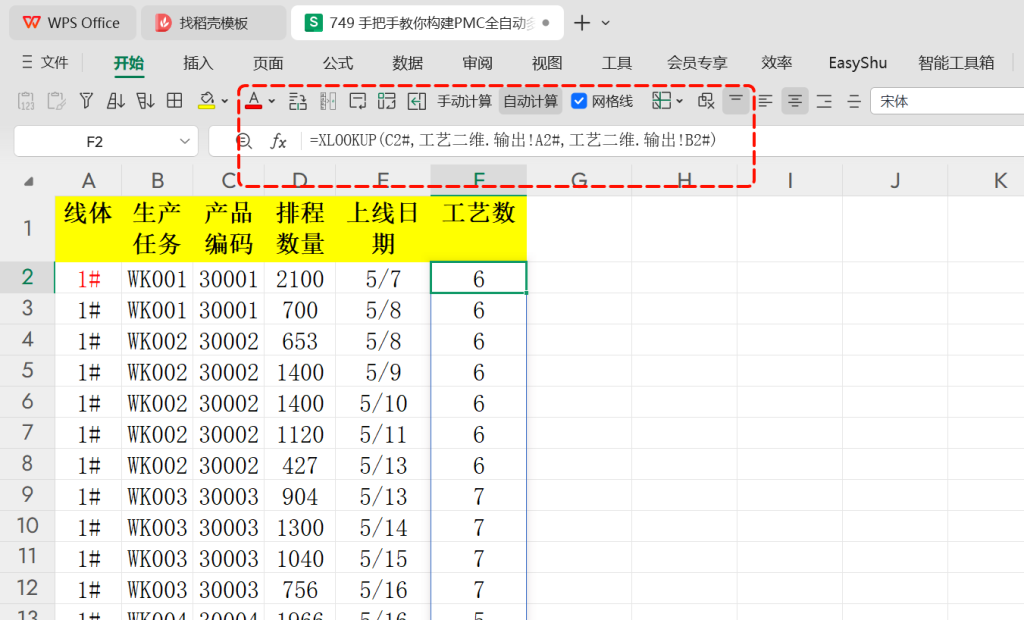Click the remove duplicates icon
The width and height of the screenshot is (1024, 620).
(706, 101)
